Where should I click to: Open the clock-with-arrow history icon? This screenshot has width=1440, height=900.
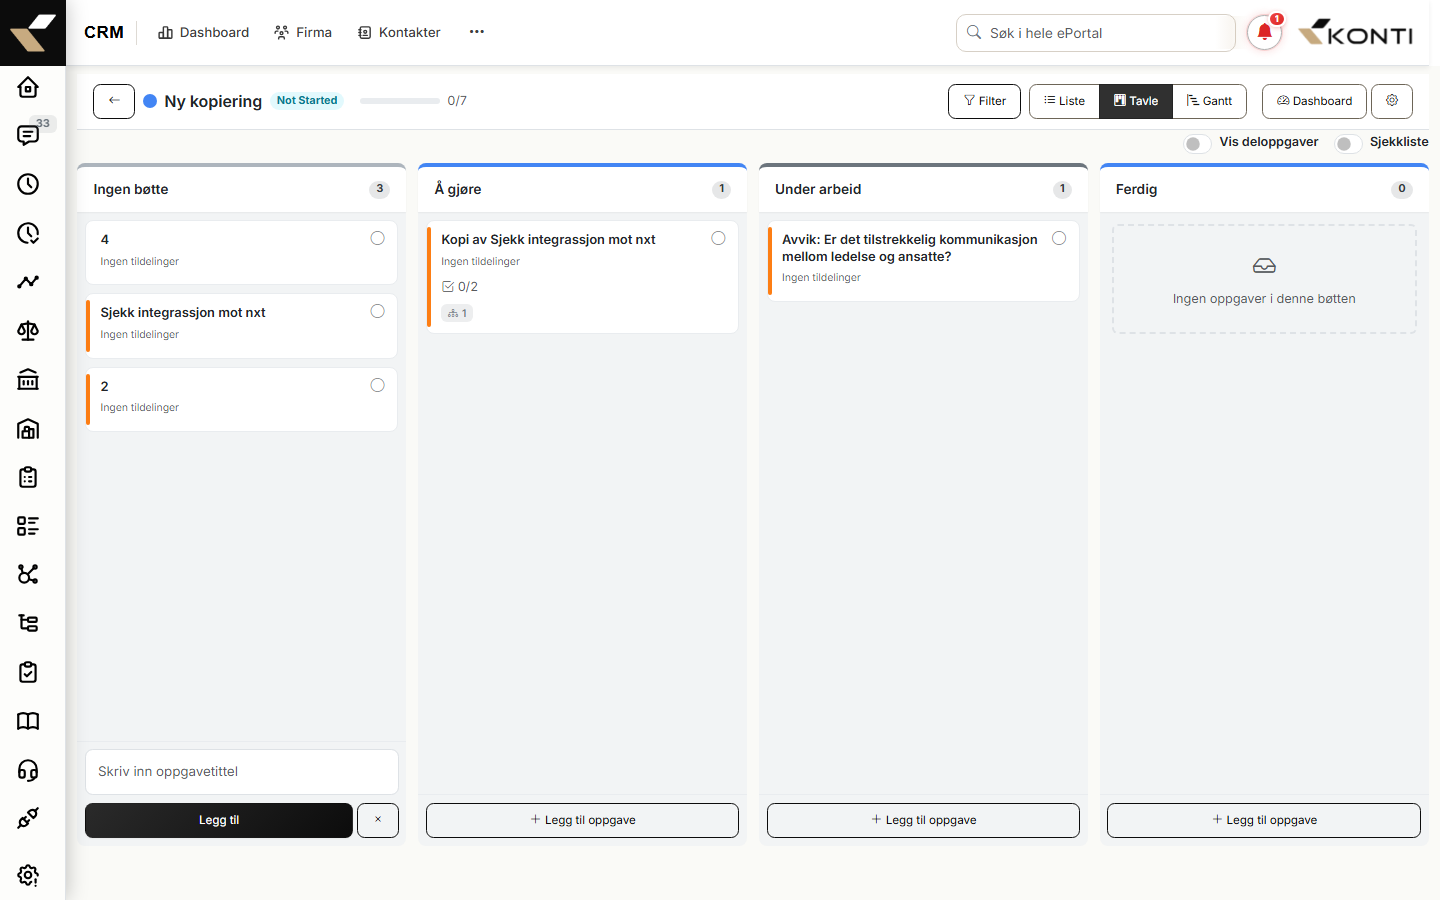click(x=28, y=233)
